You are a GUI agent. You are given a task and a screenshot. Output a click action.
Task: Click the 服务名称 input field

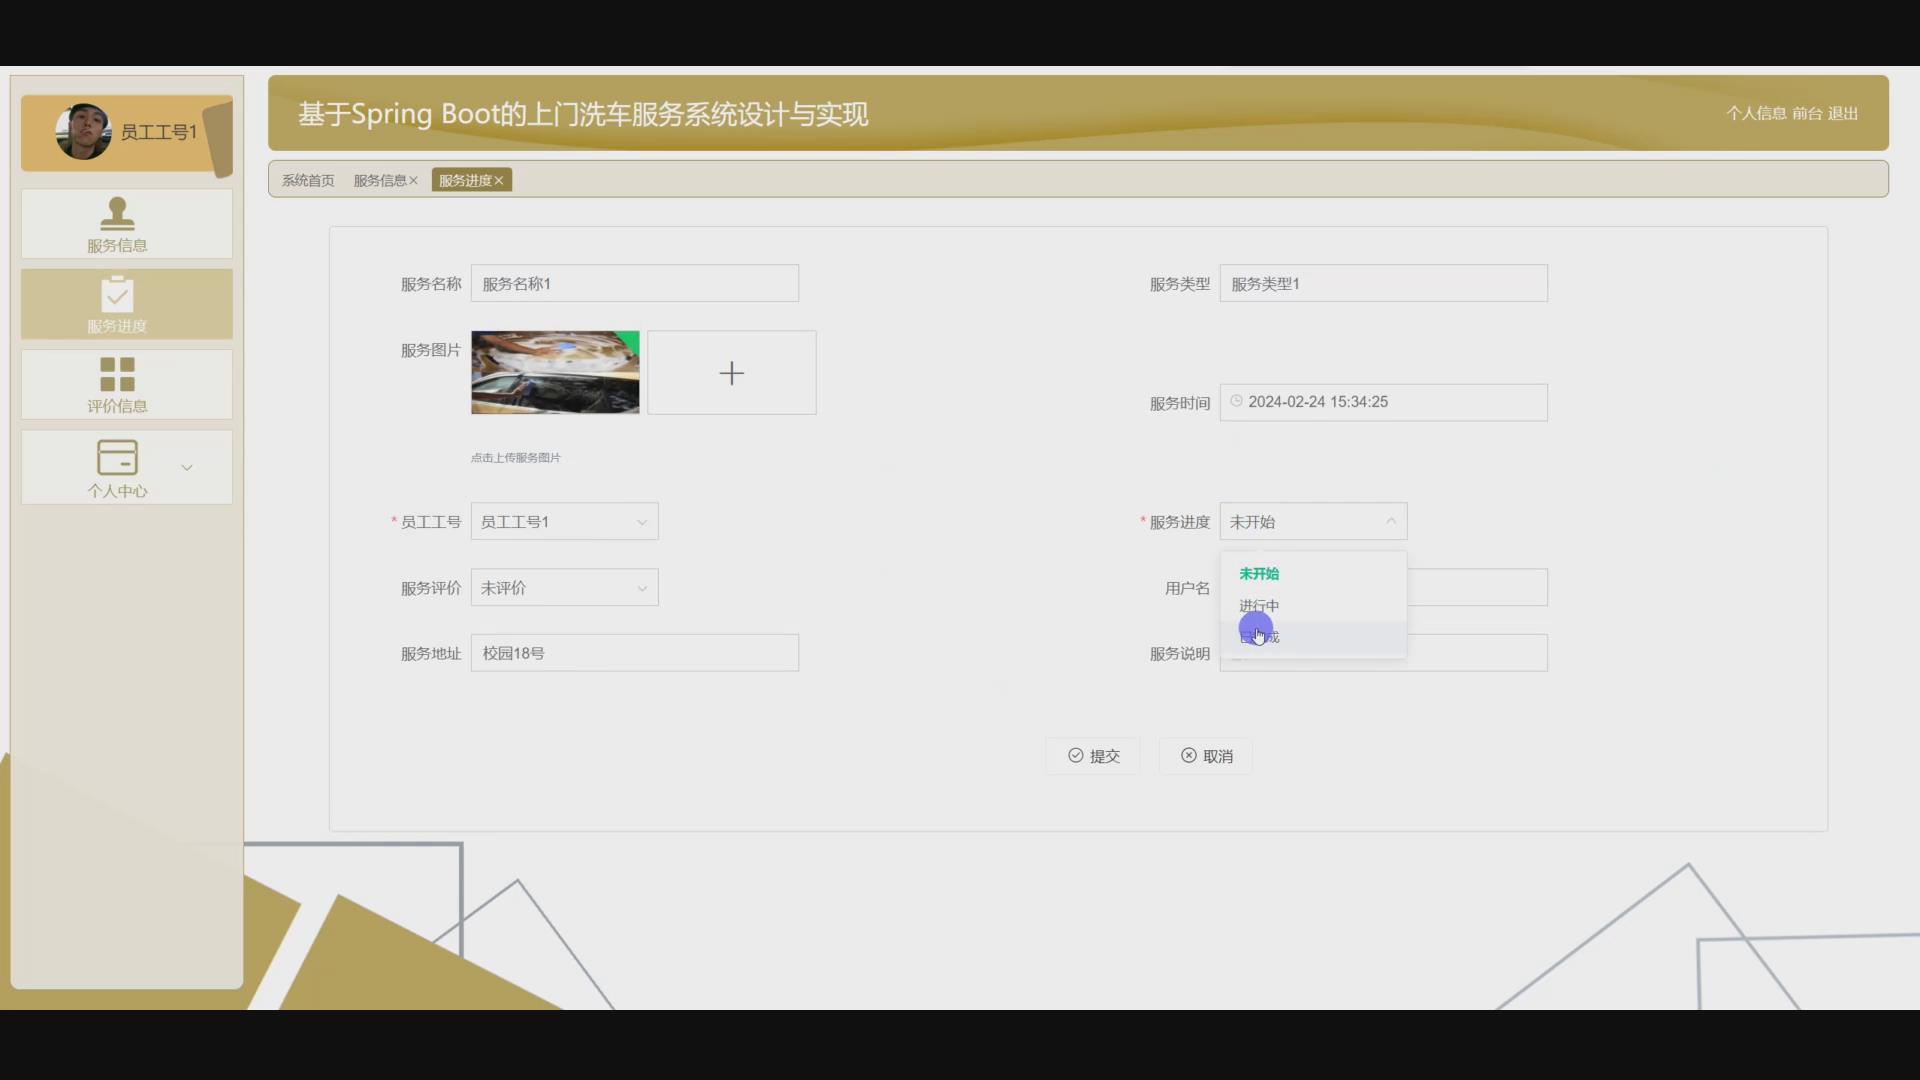point(634,283)
